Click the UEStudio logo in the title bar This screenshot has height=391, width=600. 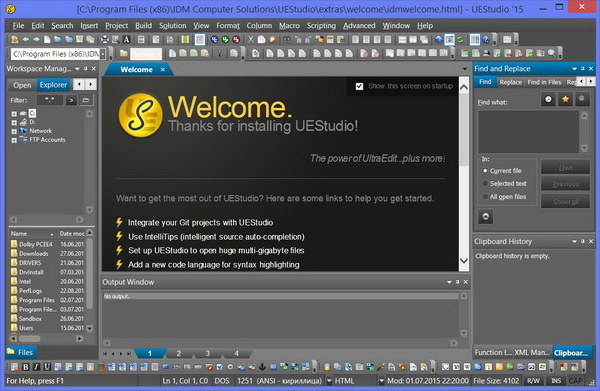pos(11,8)
